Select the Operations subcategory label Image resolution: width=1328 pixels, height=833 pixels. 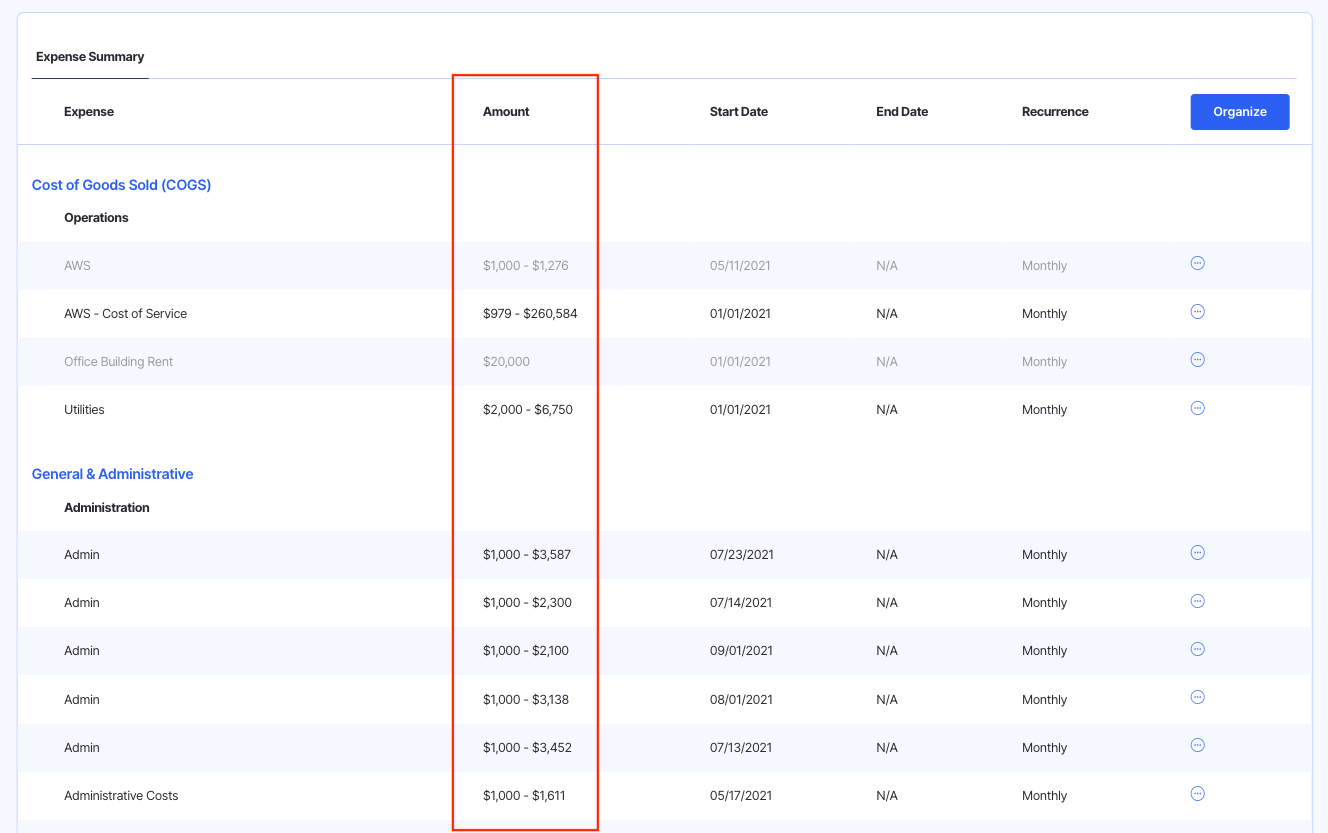click(96, 218)
